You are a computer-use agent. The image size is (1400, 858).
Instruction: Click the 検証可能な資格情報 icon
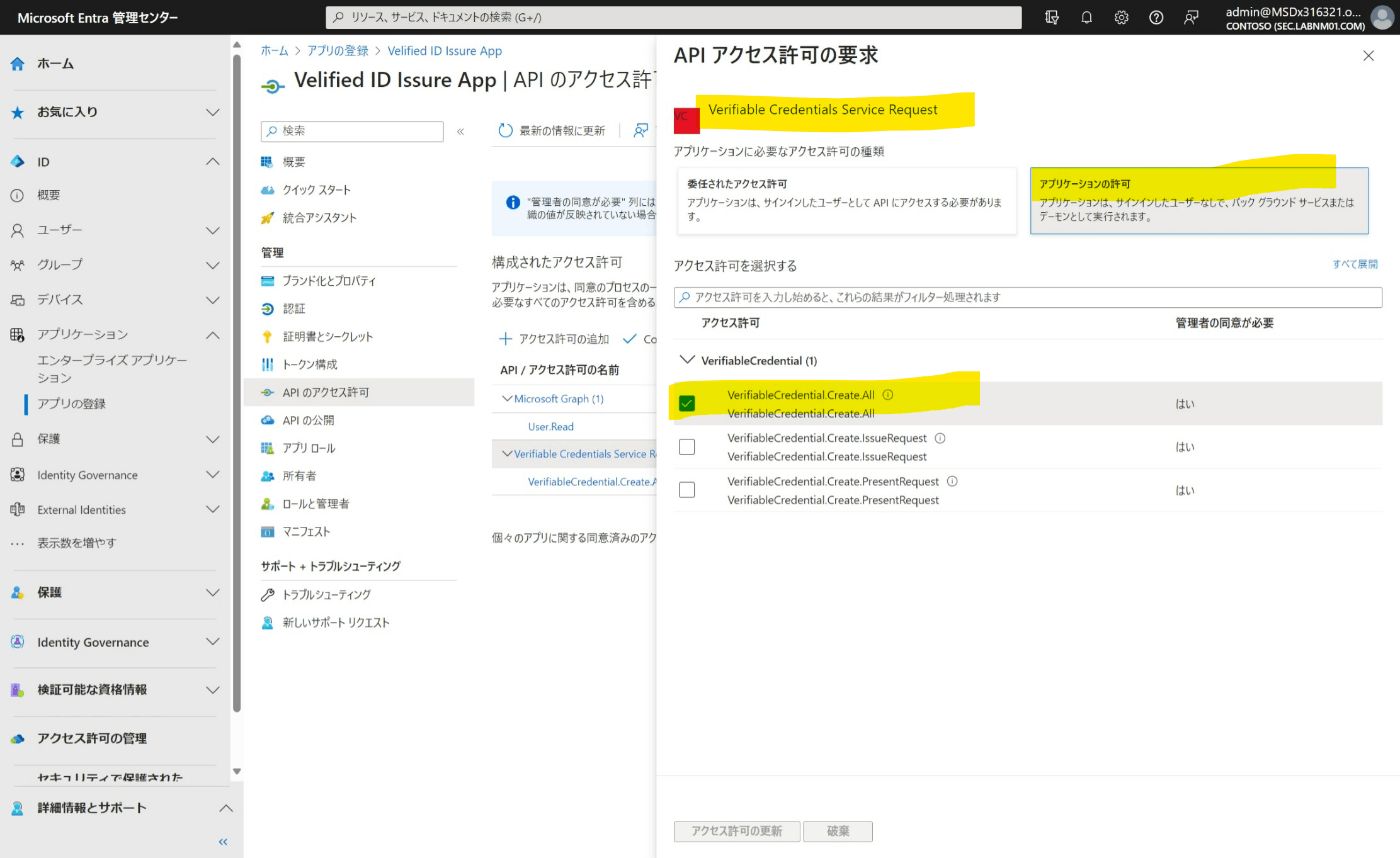[17, 690]
